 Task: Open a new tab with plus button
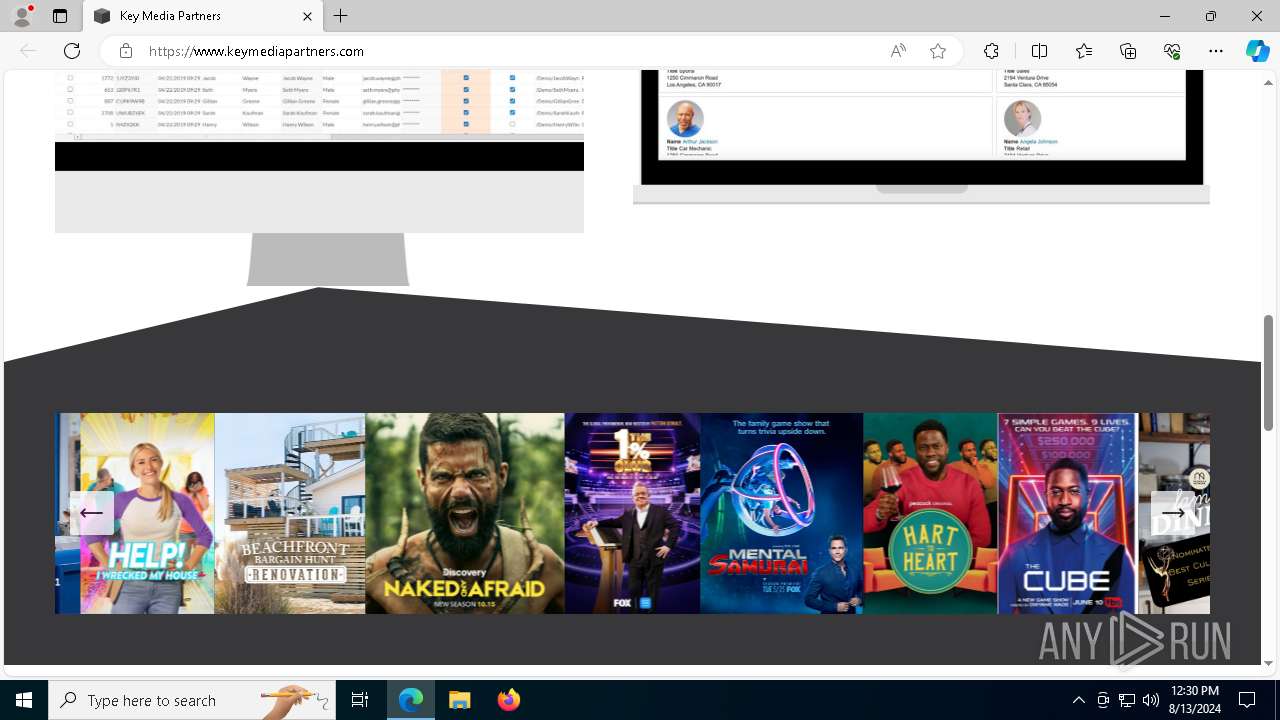(x=341, y=16)
